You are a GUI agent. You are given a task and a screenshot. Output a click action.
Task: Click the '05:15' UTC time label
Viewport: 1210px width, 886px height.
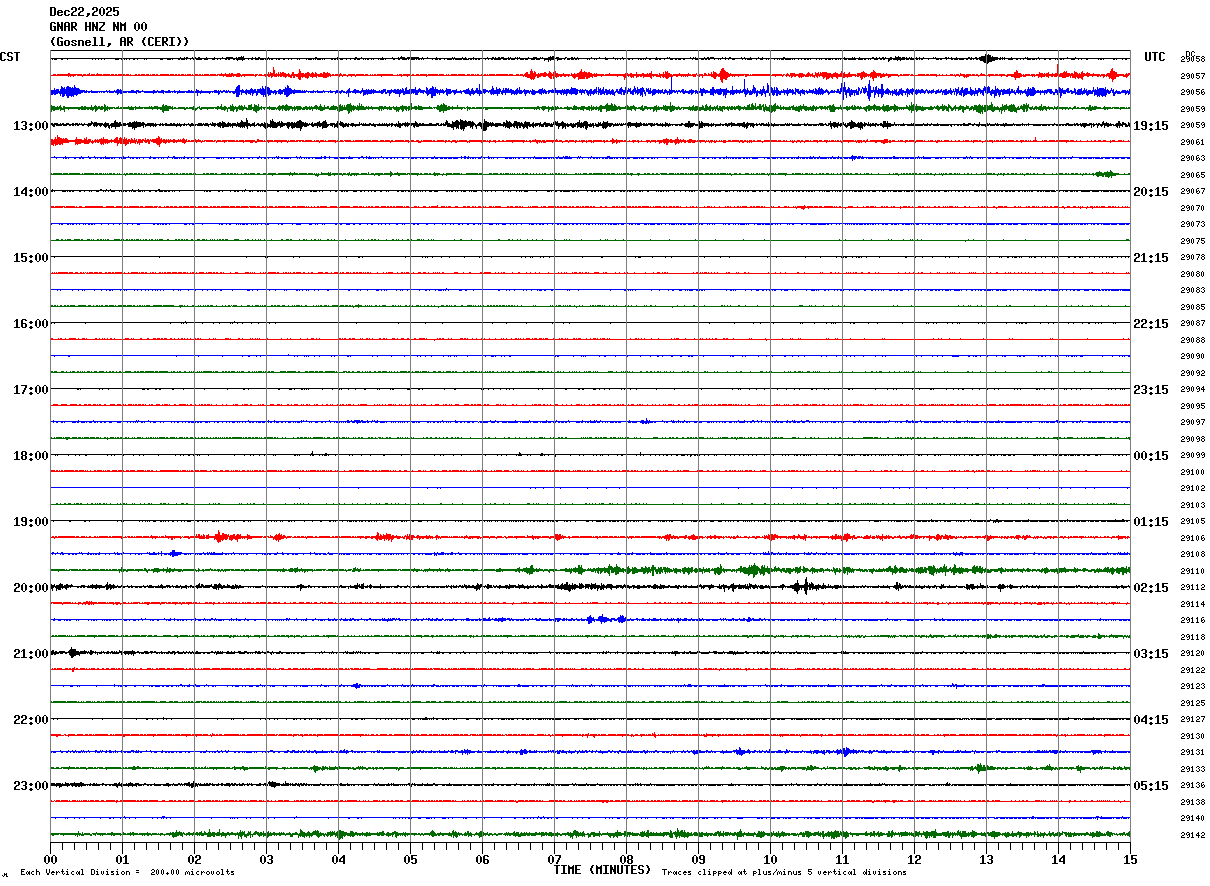[1151, 786]
